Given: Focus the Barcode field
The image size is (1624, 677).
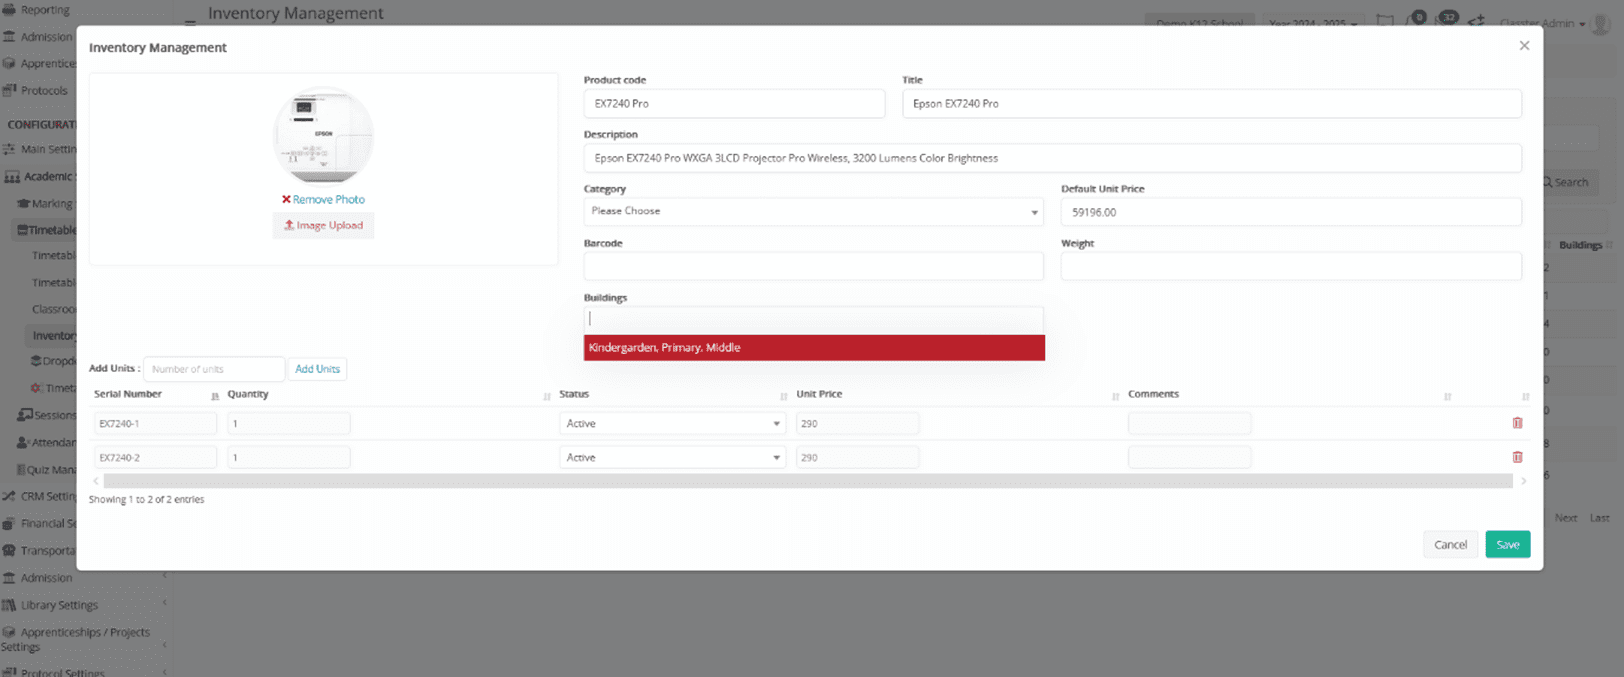Looking at the screenshot, I should [813, 266].
